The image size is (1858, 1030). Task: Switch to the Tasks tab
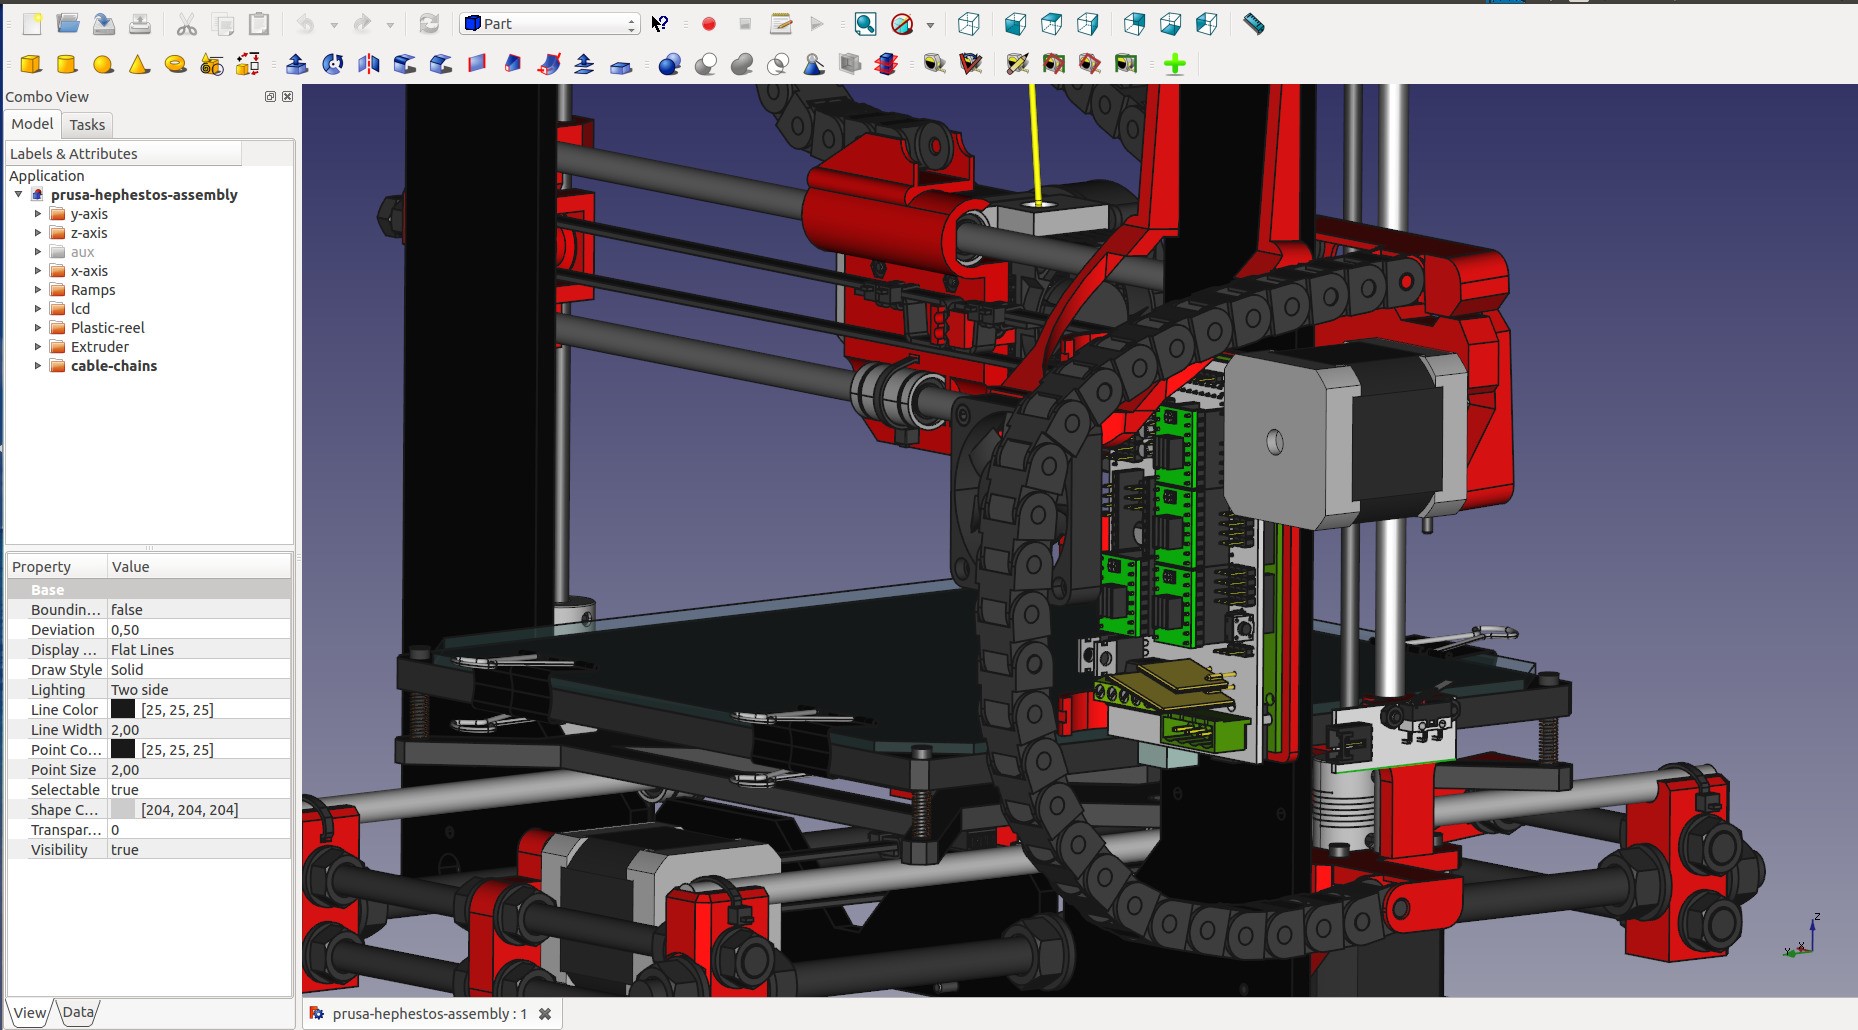[86, 124]
